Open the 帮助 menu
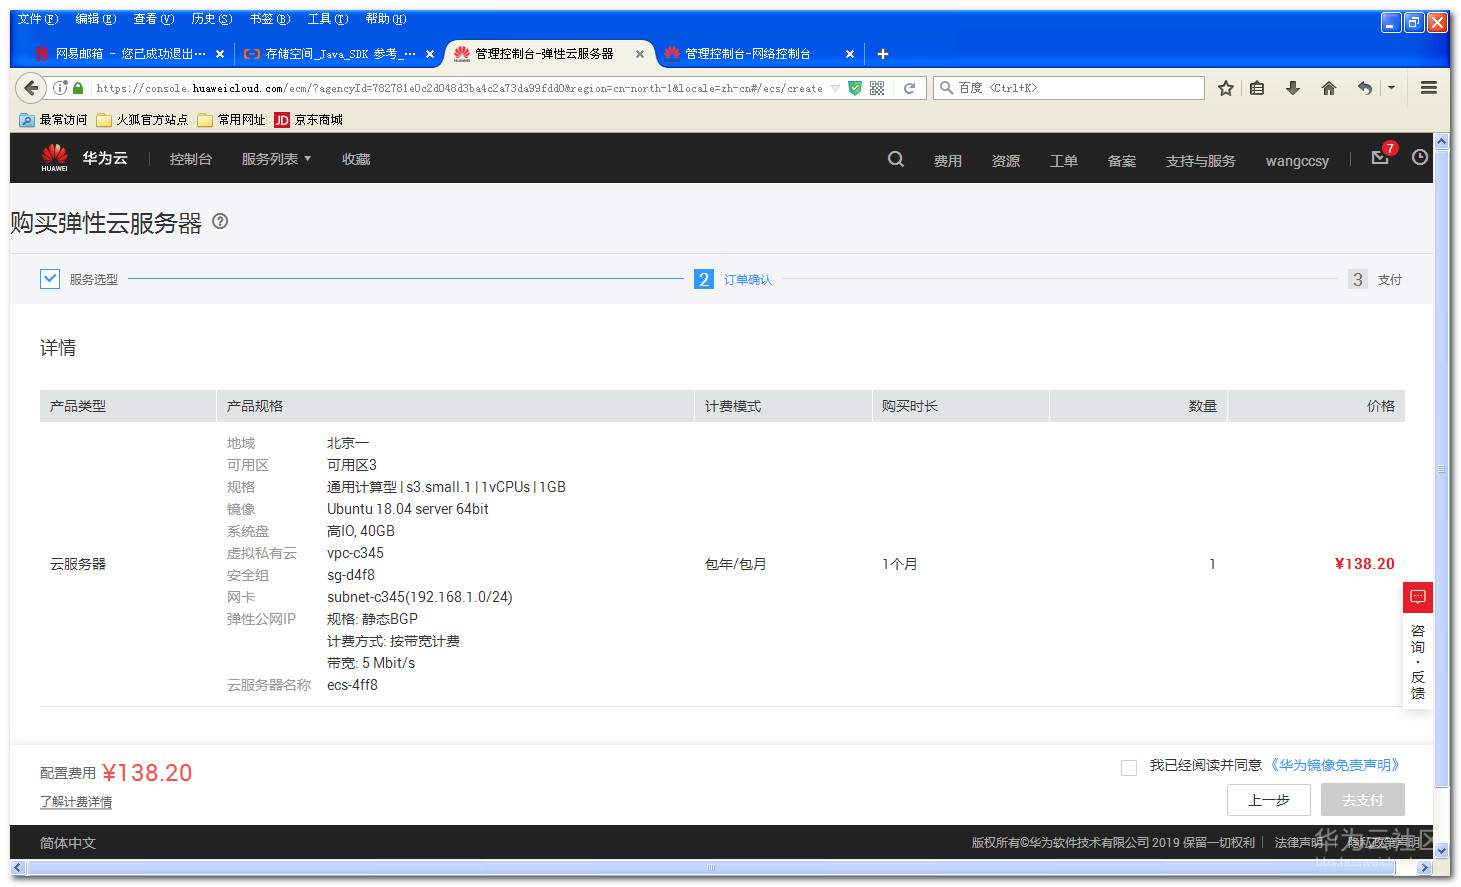Image resolution: width=1461 pixels, height=887 pixels. pos(386,19)
